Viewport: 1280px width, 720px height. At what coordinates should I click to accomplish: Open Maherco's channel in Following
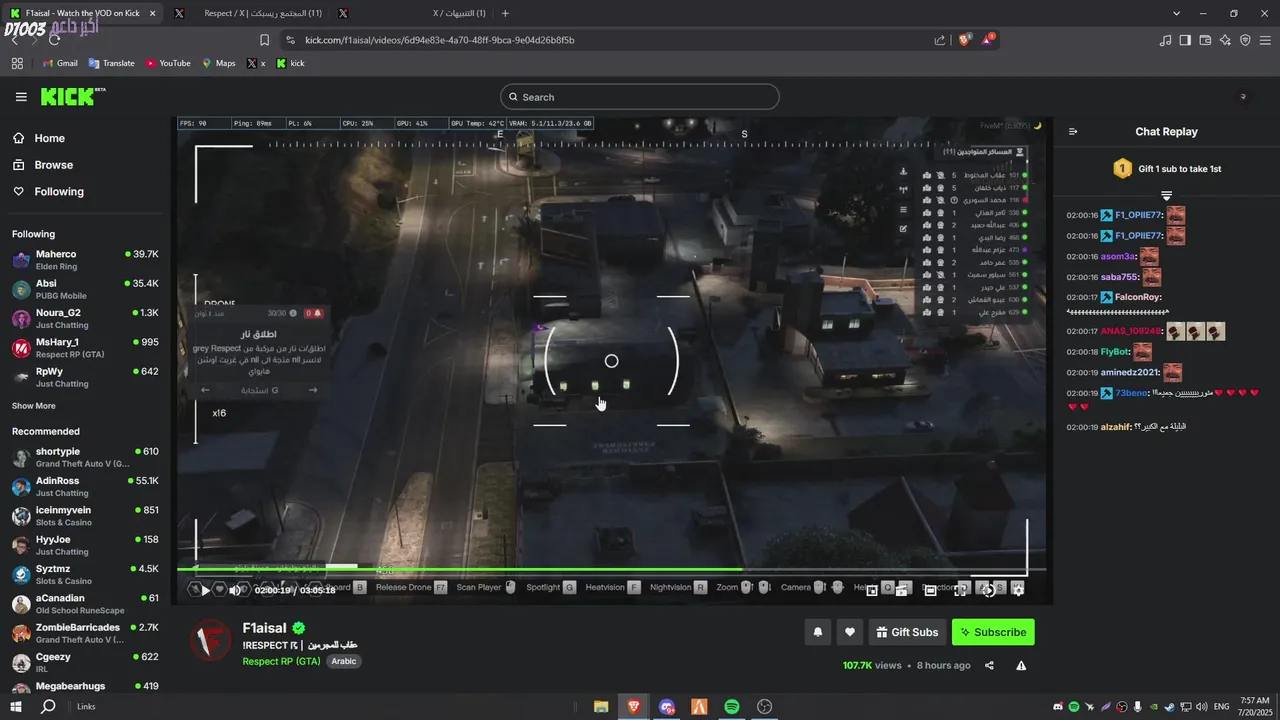tap(85, 260)
